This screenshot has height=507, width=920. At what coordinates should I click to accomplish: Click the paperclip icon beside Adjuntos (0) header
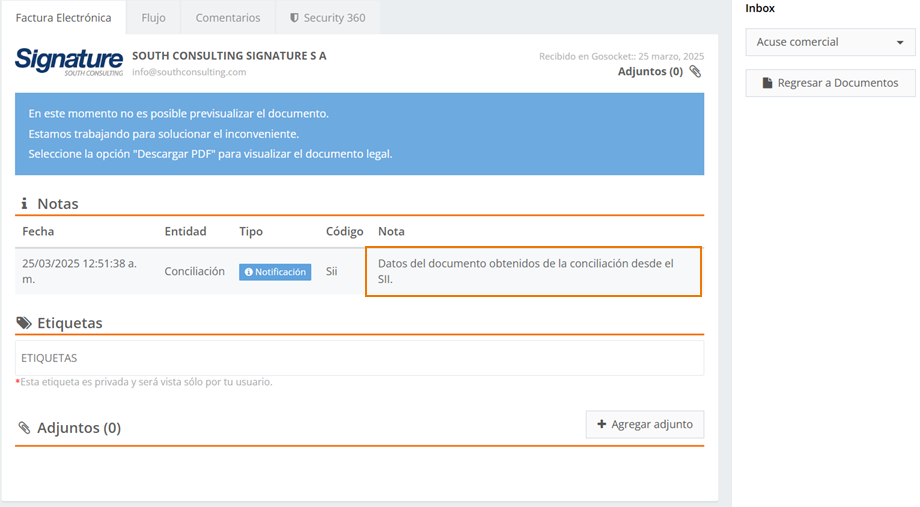click(x=695, y=72)
